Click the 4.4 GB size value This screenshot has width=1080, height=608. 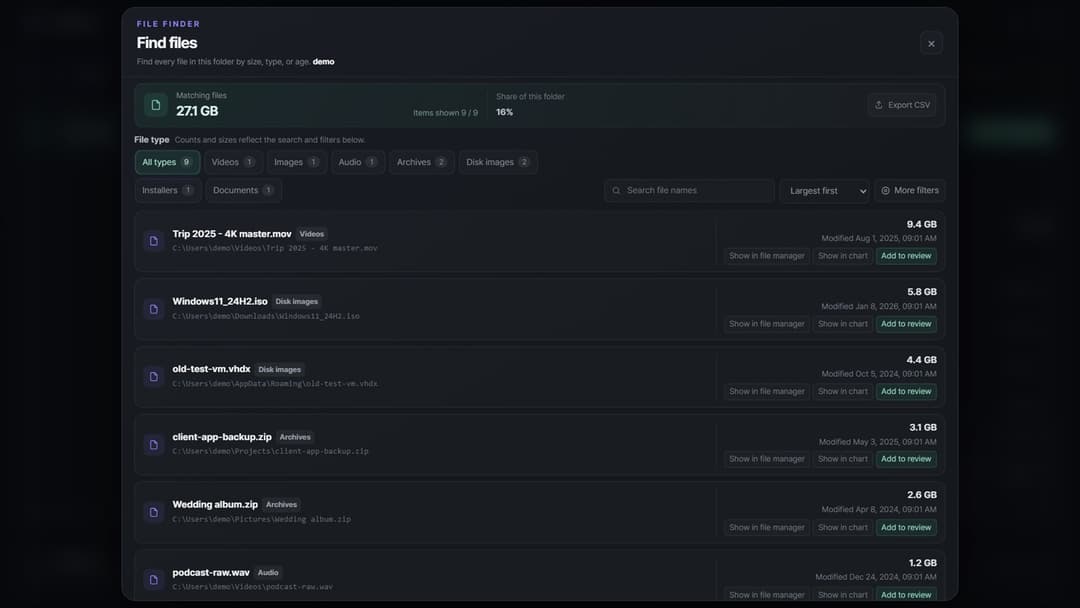click(921, 360)
